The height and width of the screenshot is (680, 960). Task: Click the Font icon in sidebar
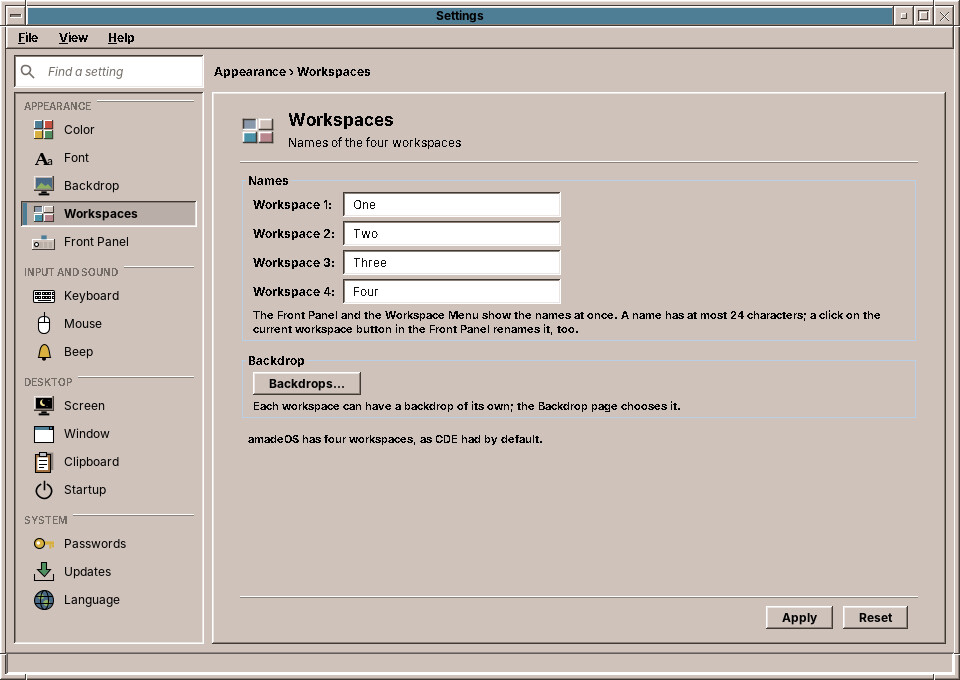click(43, 158)
